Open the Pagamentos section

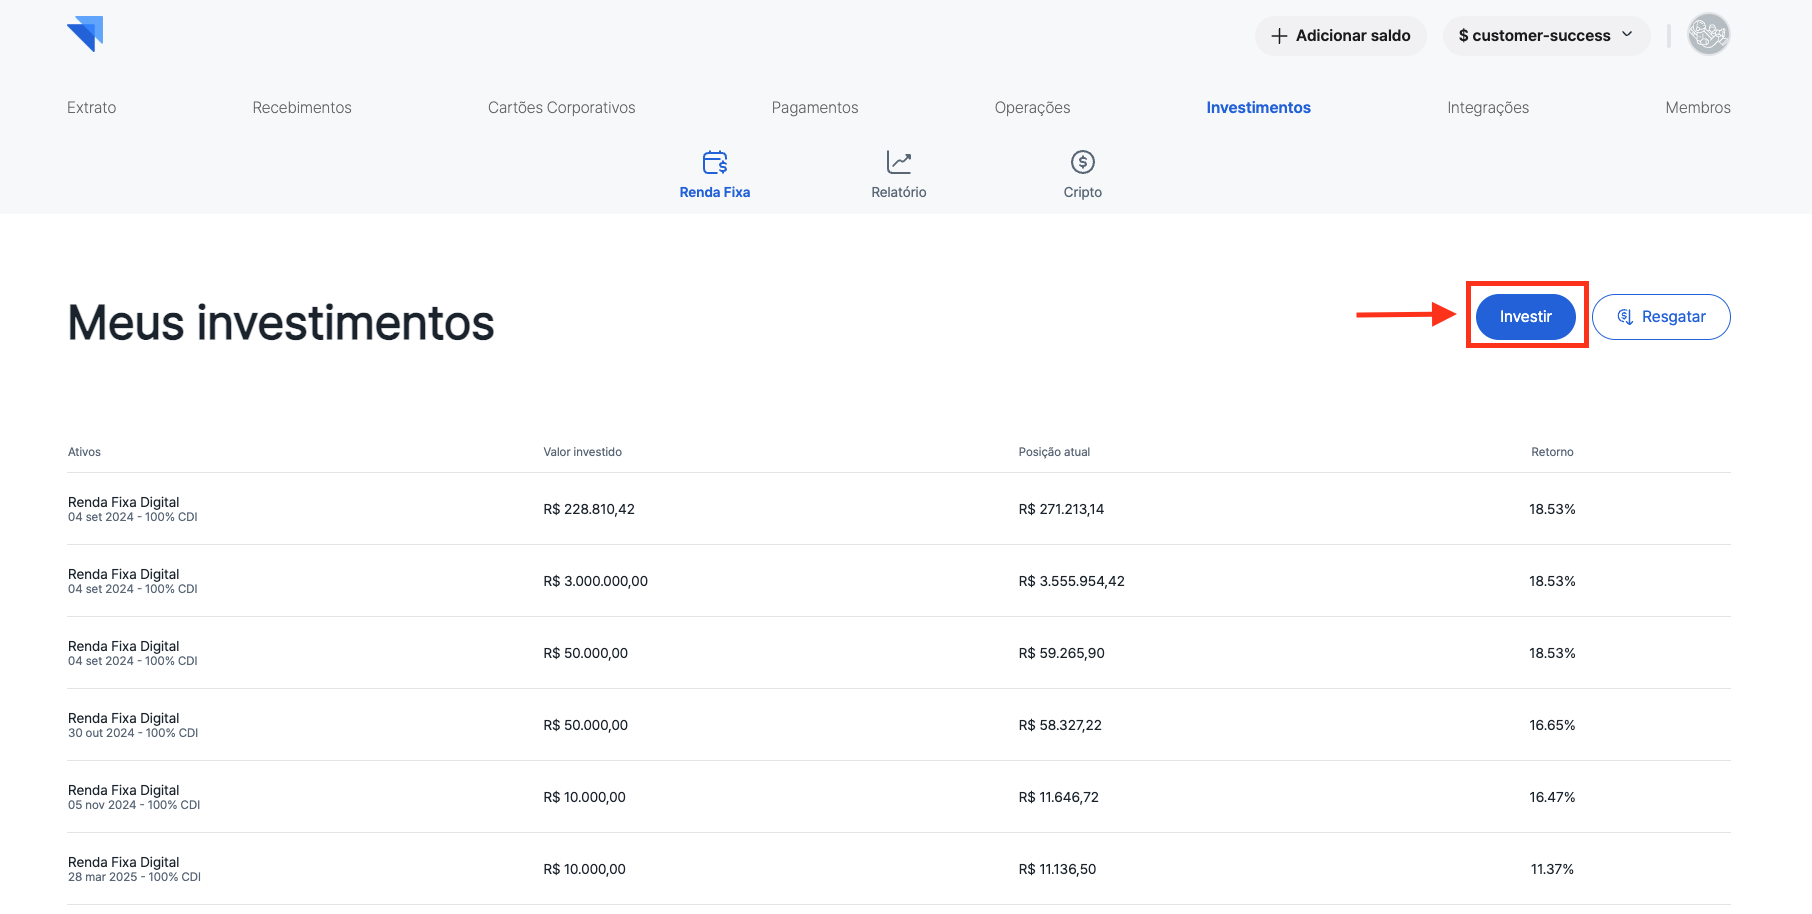814,108
